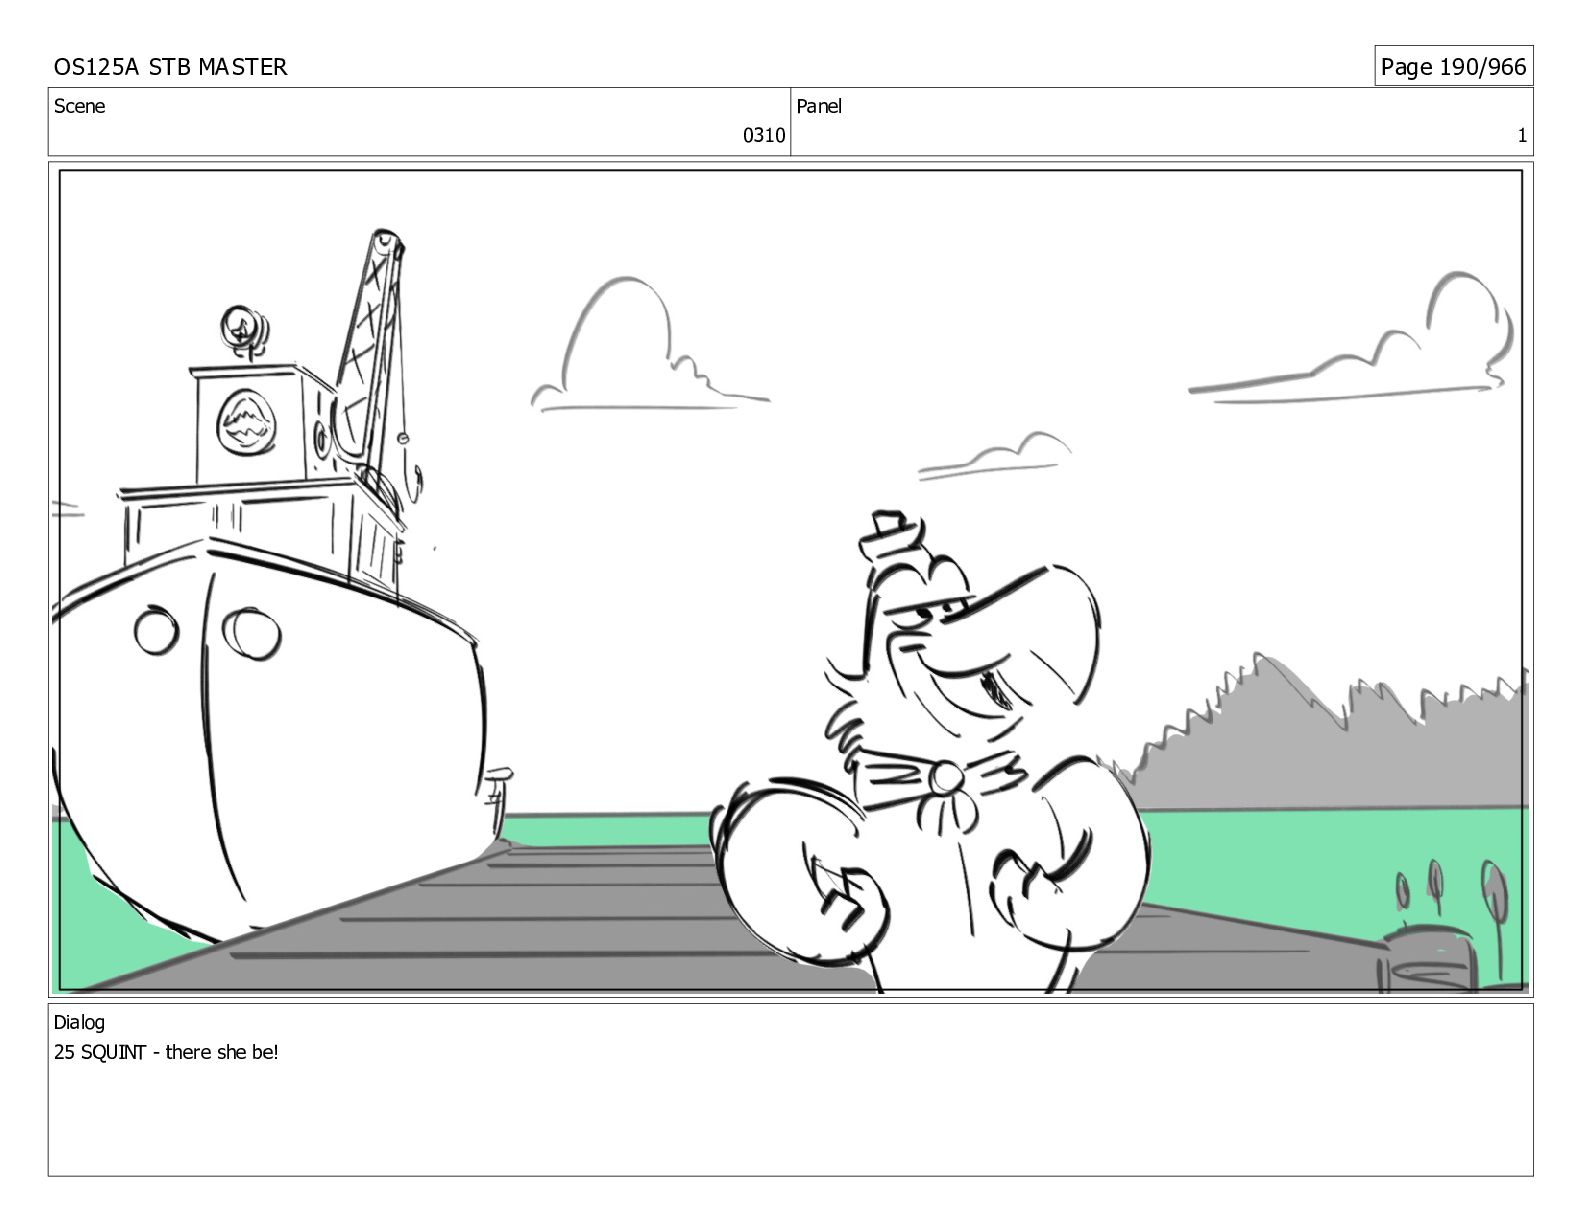1584x1224 pixels.
Task: Click the 'Page 190/966' page indicator
Action: tap(1453, 67)
